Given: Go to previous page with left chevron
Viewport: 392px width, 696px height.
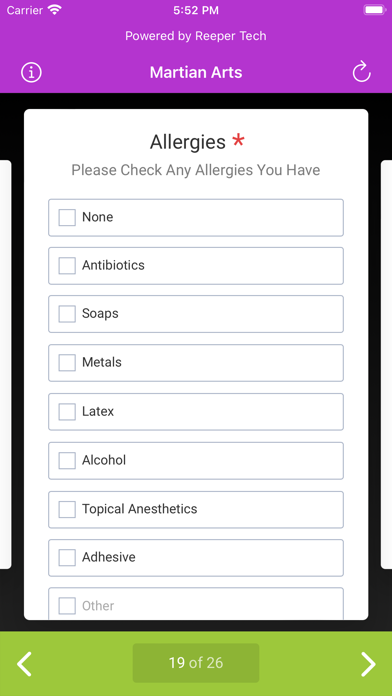Looking at the screenshot, I should tap(24, 664).
